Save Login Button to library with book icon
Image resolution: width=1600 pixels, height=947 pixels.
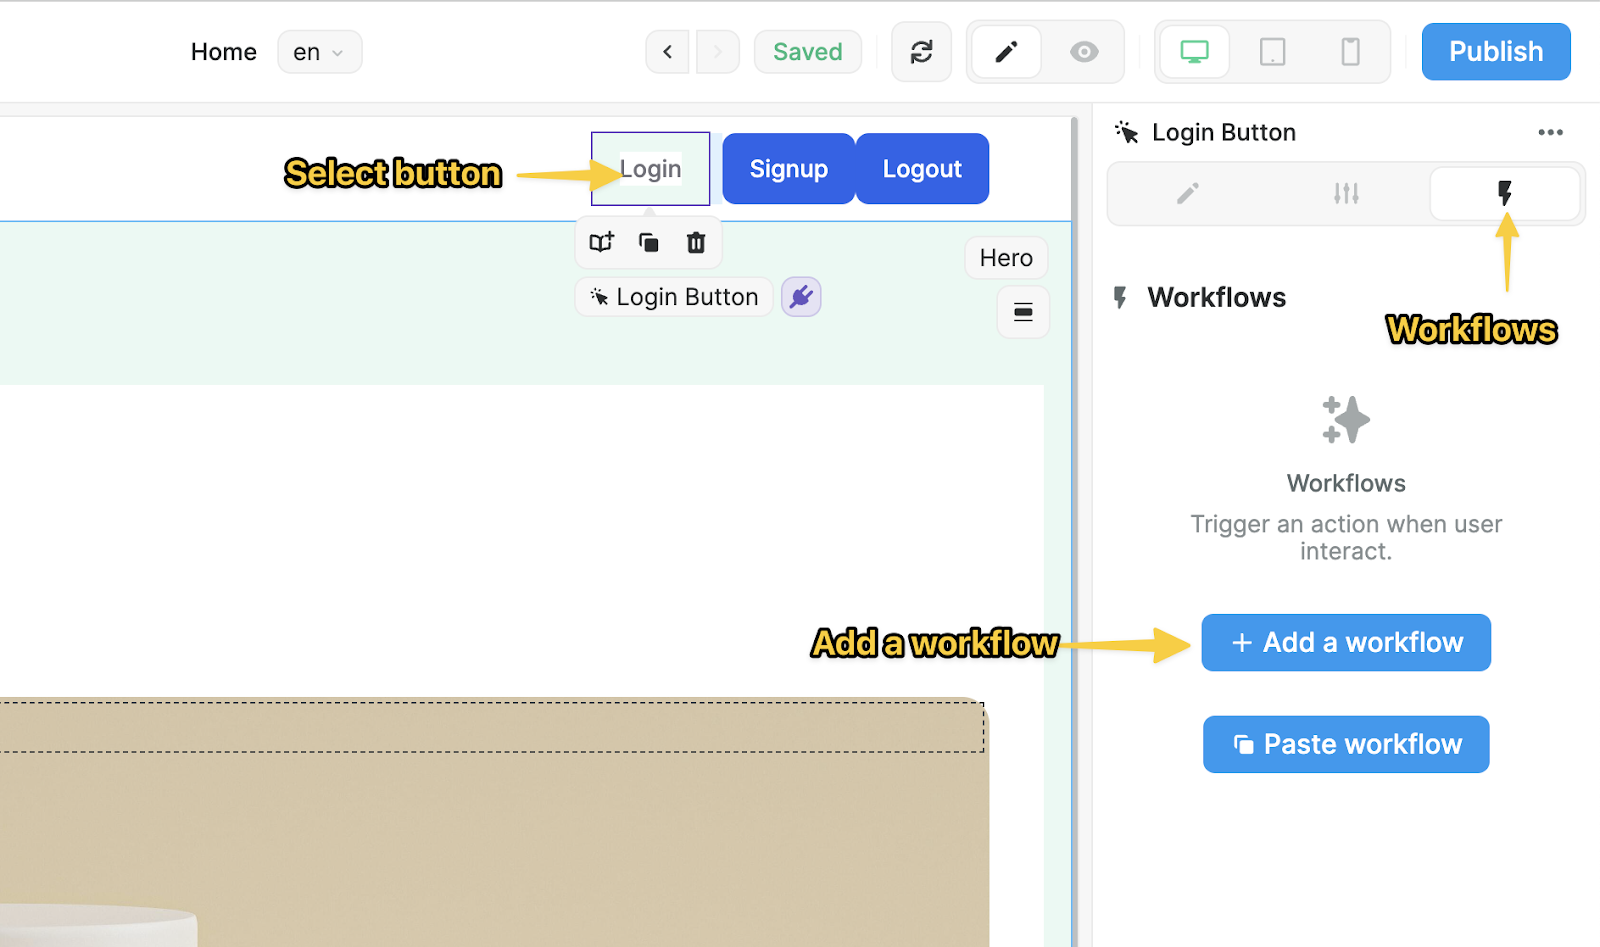pyautogui.click(x=600, y=242)
